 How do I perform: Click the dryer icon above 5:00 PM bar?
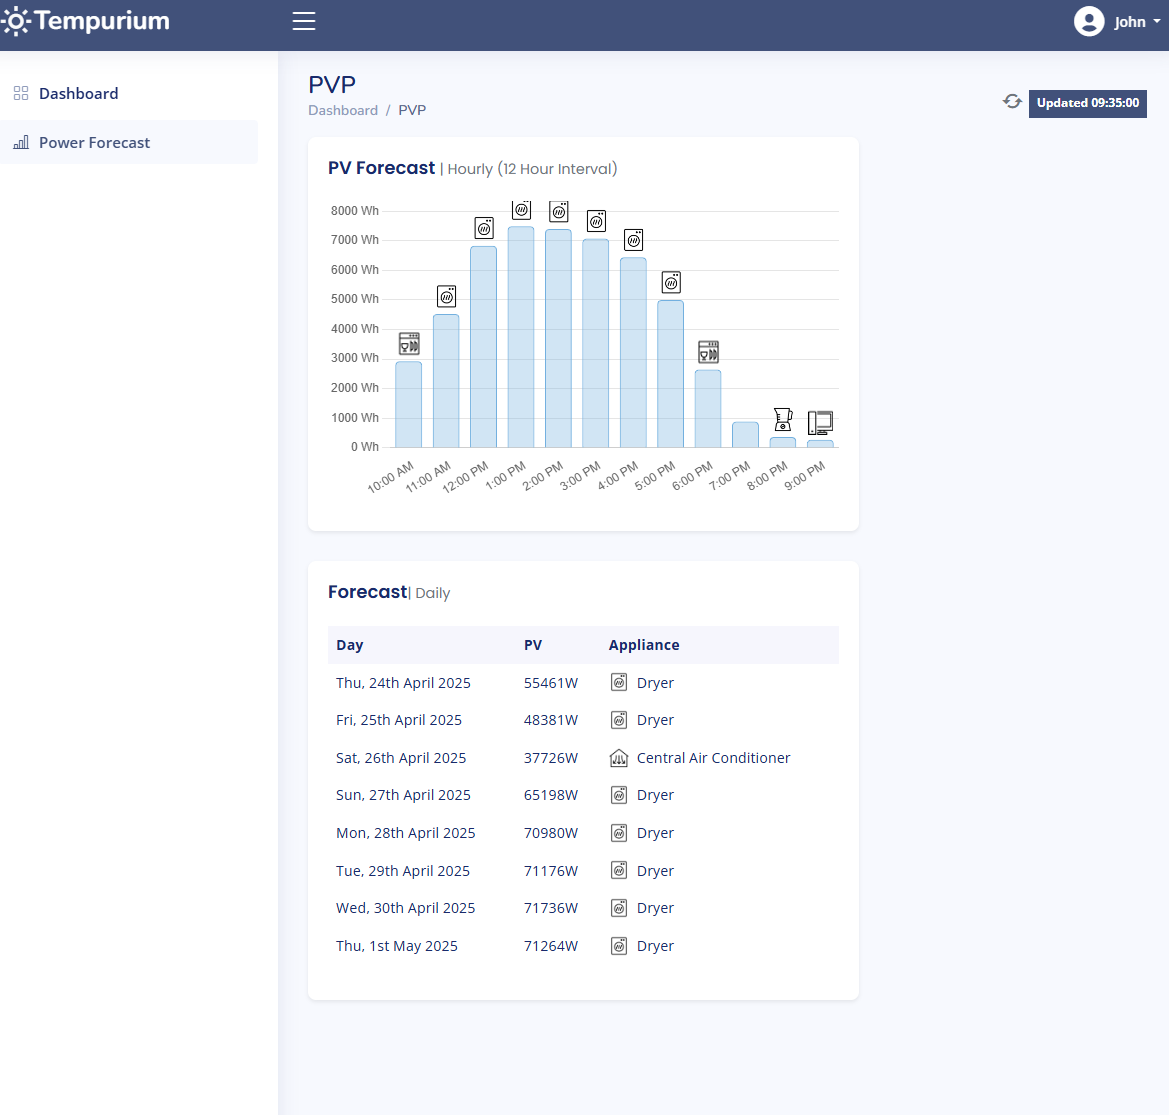671,283
